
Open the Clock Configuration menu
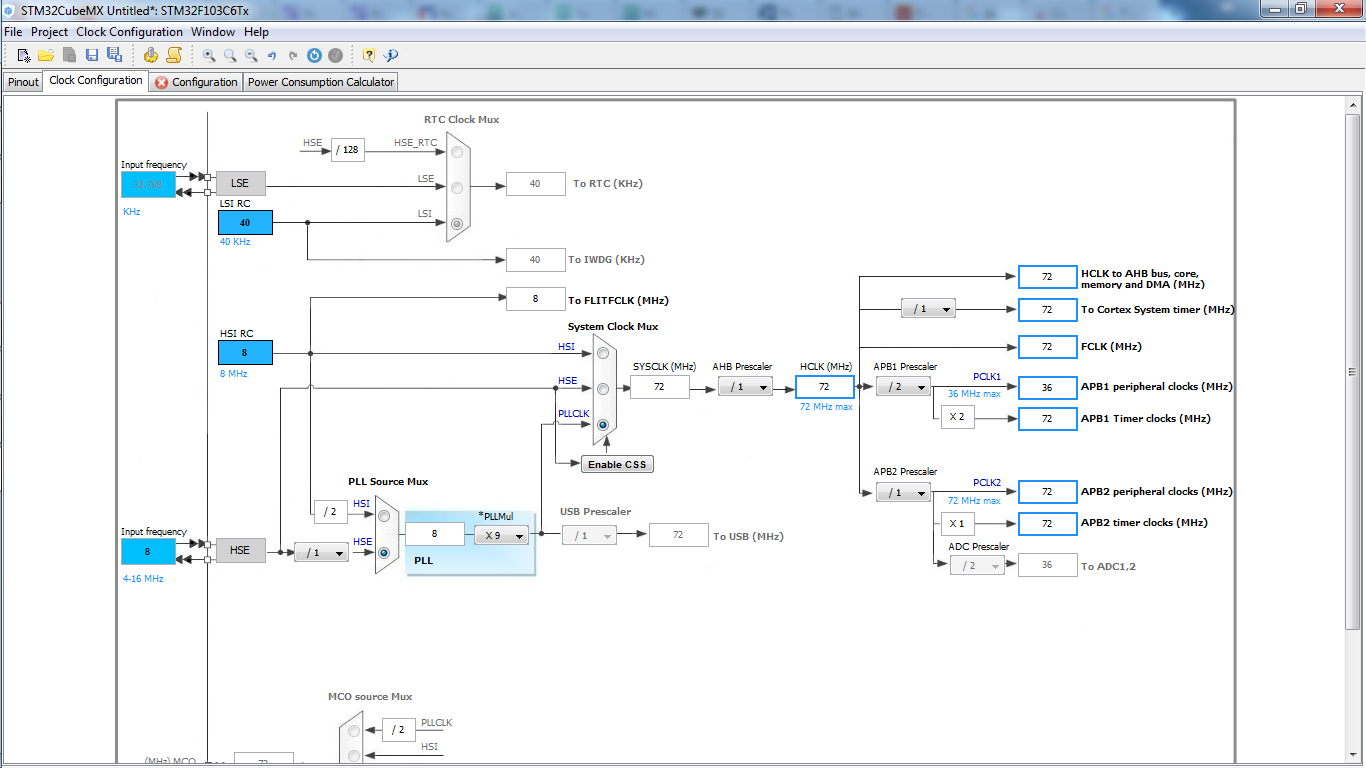coord(129,32)
